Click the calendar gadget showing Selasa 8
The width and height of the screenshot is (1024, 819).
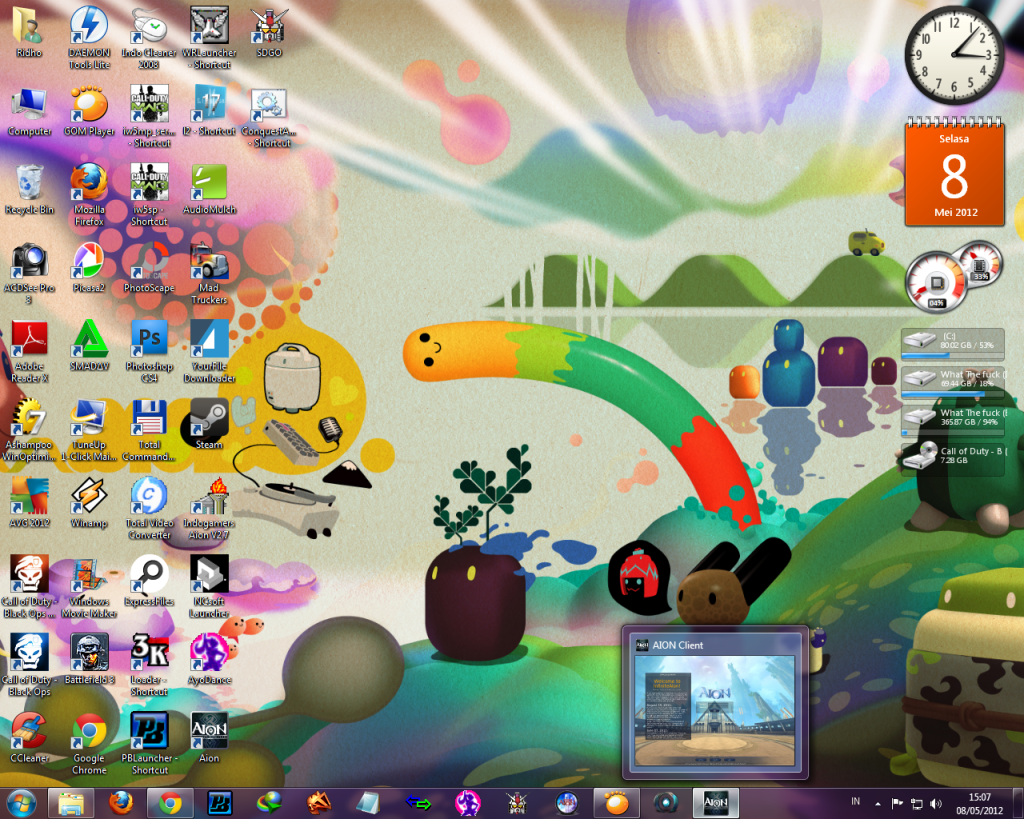click(954, 172)
